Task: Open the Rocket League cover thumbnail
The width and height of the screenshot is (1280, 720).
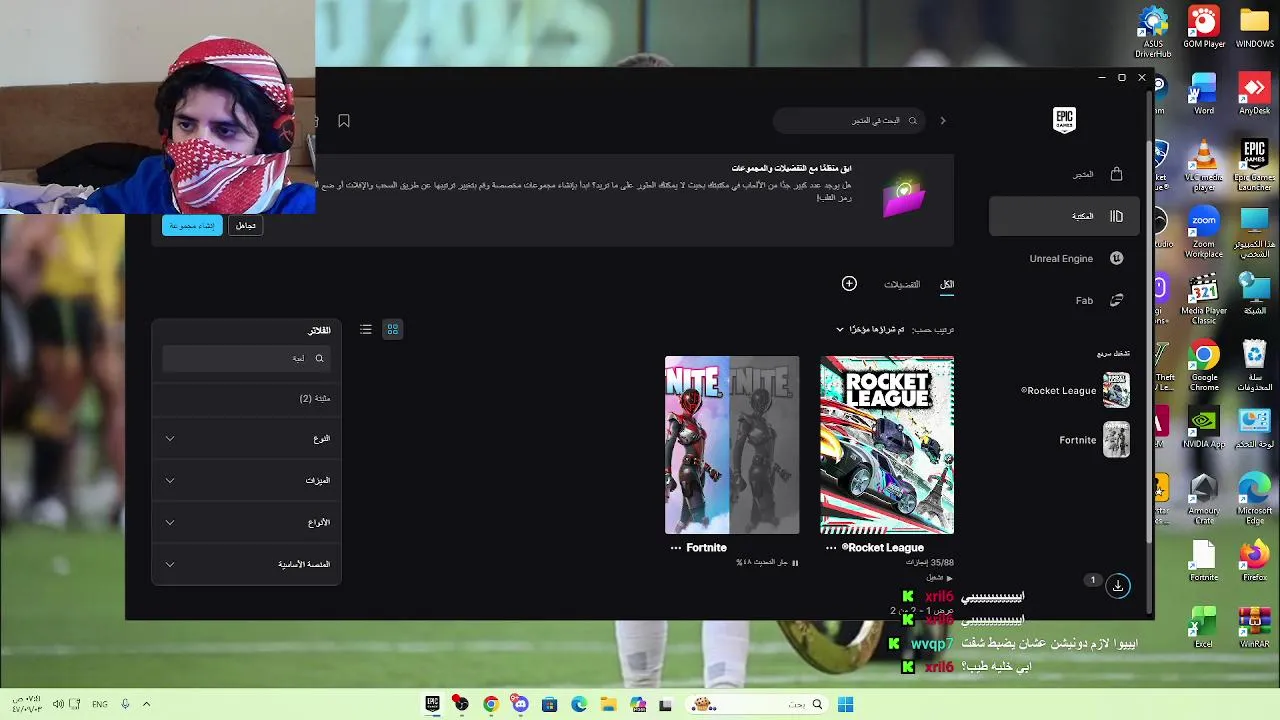Action: 887,445
